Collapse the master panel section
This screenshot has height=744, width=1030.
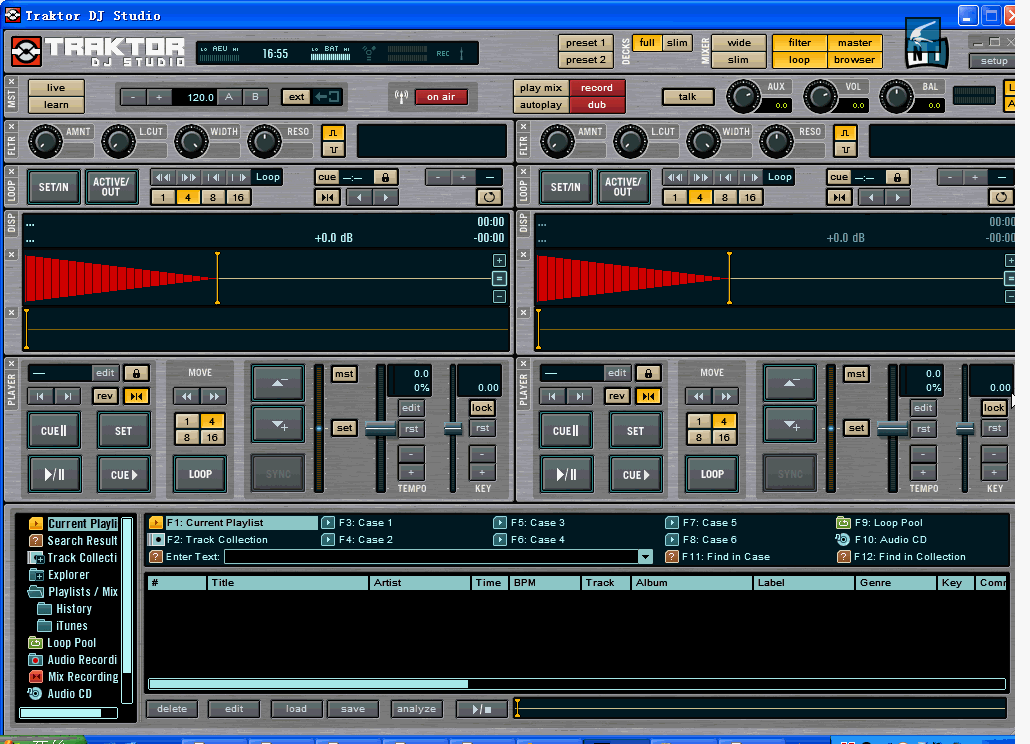(11, 81)
